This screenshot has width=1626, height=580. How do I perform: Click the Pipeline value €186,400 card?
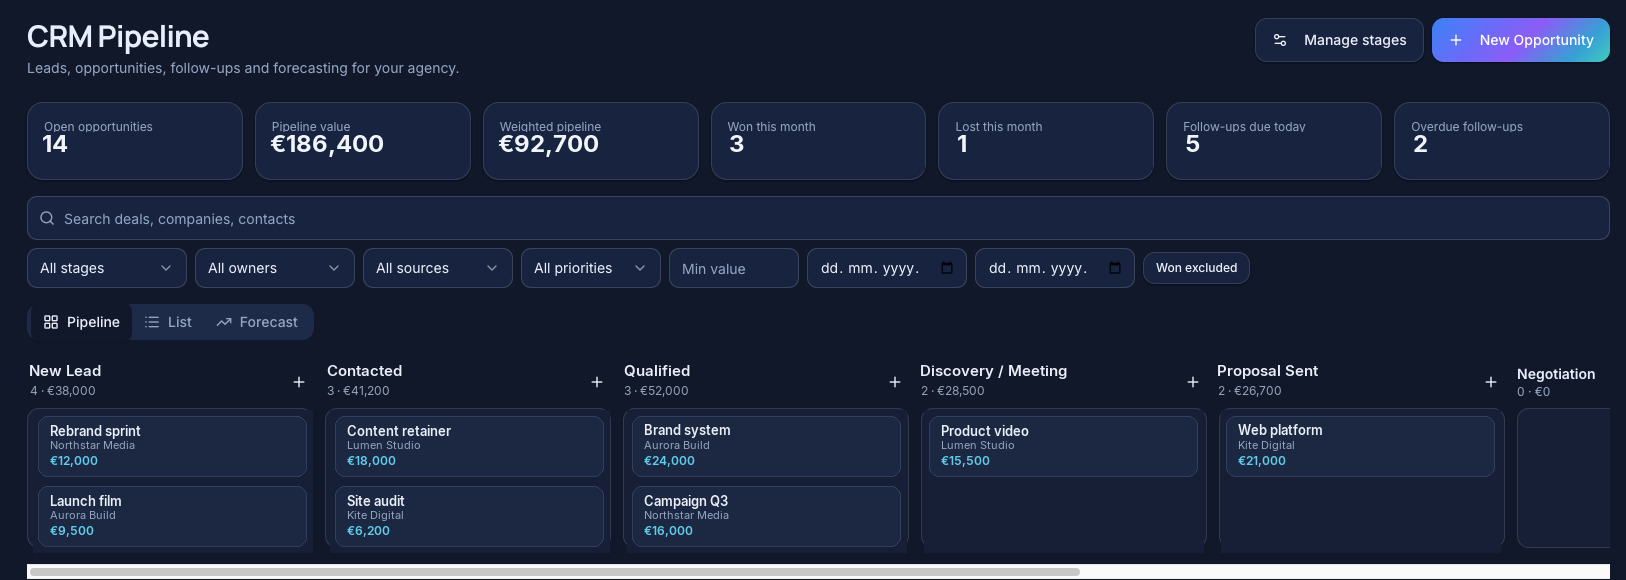pyautogui.click(x=363, y=141)
